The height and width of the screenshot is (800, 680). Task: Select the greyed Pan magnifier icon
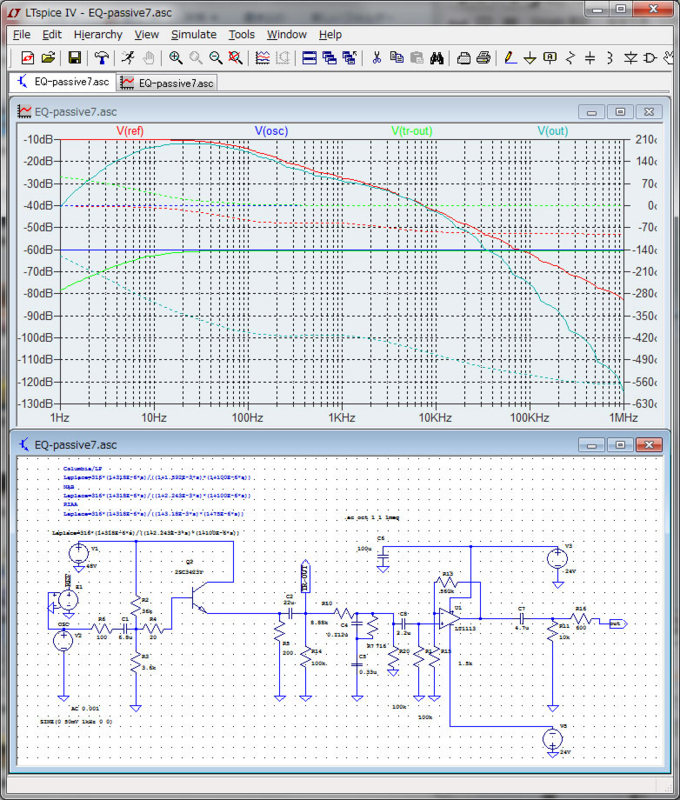coord(195,58)
